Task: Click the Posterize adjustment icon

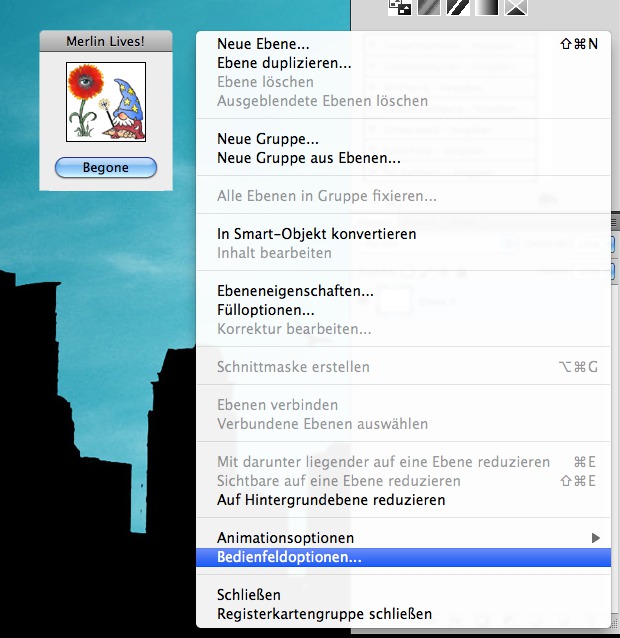Action: click(x=429, y=7)
